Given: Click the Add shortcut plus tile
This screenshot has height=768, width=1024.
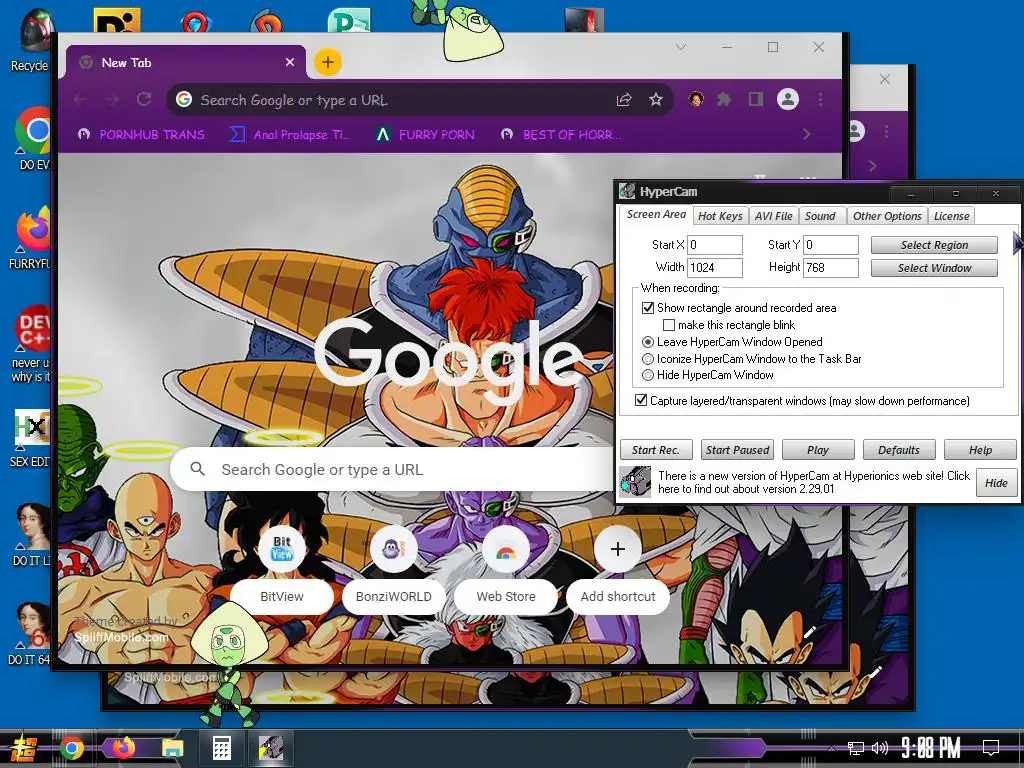Looking at the screenshot, I should pyautogui.click(x=618, y=566).
